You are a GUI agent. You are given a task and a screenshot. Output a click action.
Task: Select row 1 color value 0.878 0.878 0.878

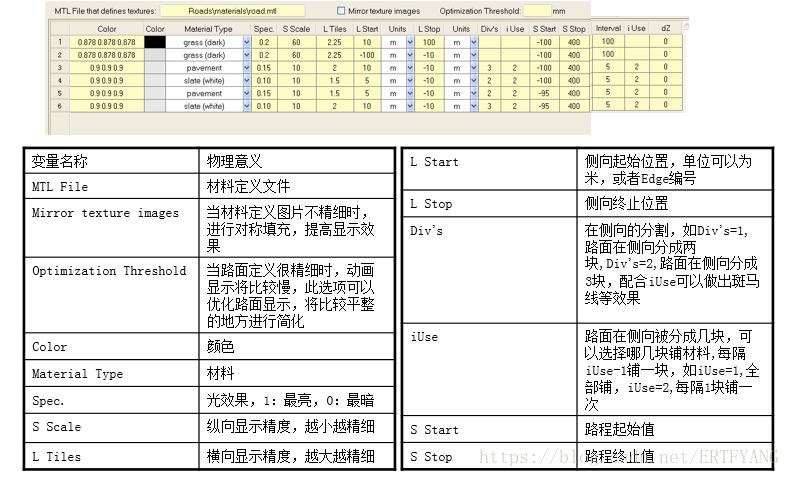click(107, 42)
